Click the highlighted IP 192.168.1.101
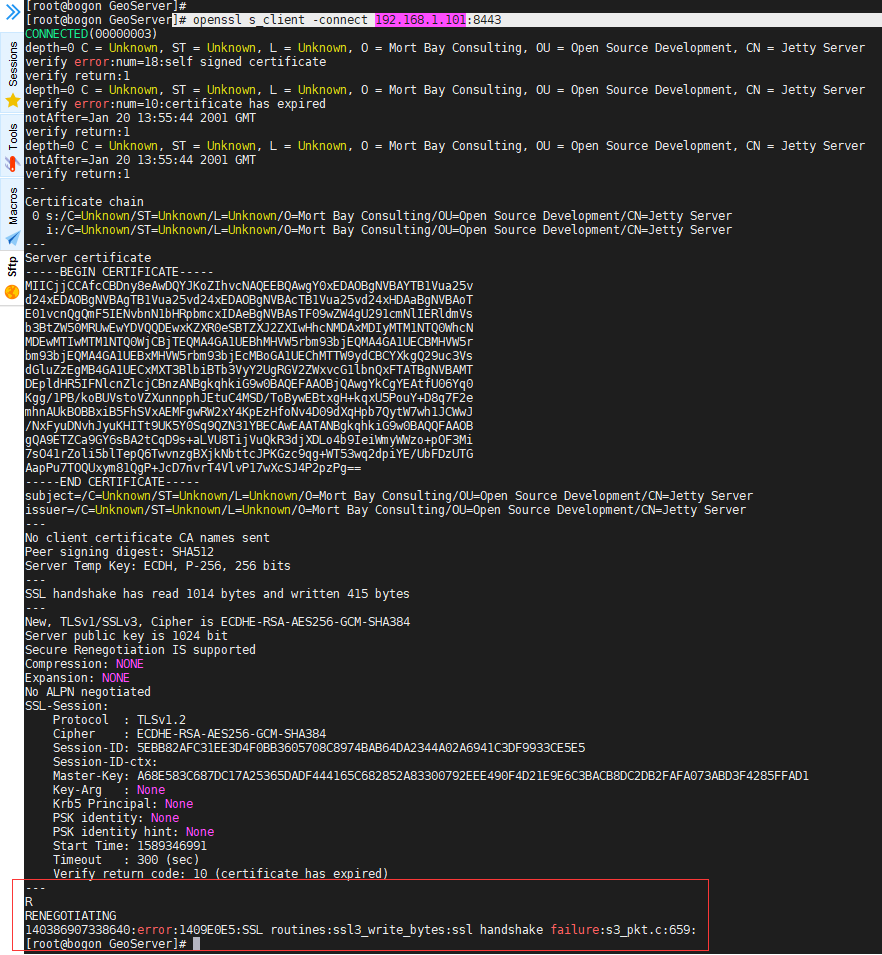The height and width of the screenshot is (955, 882). pyautogui.click(x=420, y=19)
